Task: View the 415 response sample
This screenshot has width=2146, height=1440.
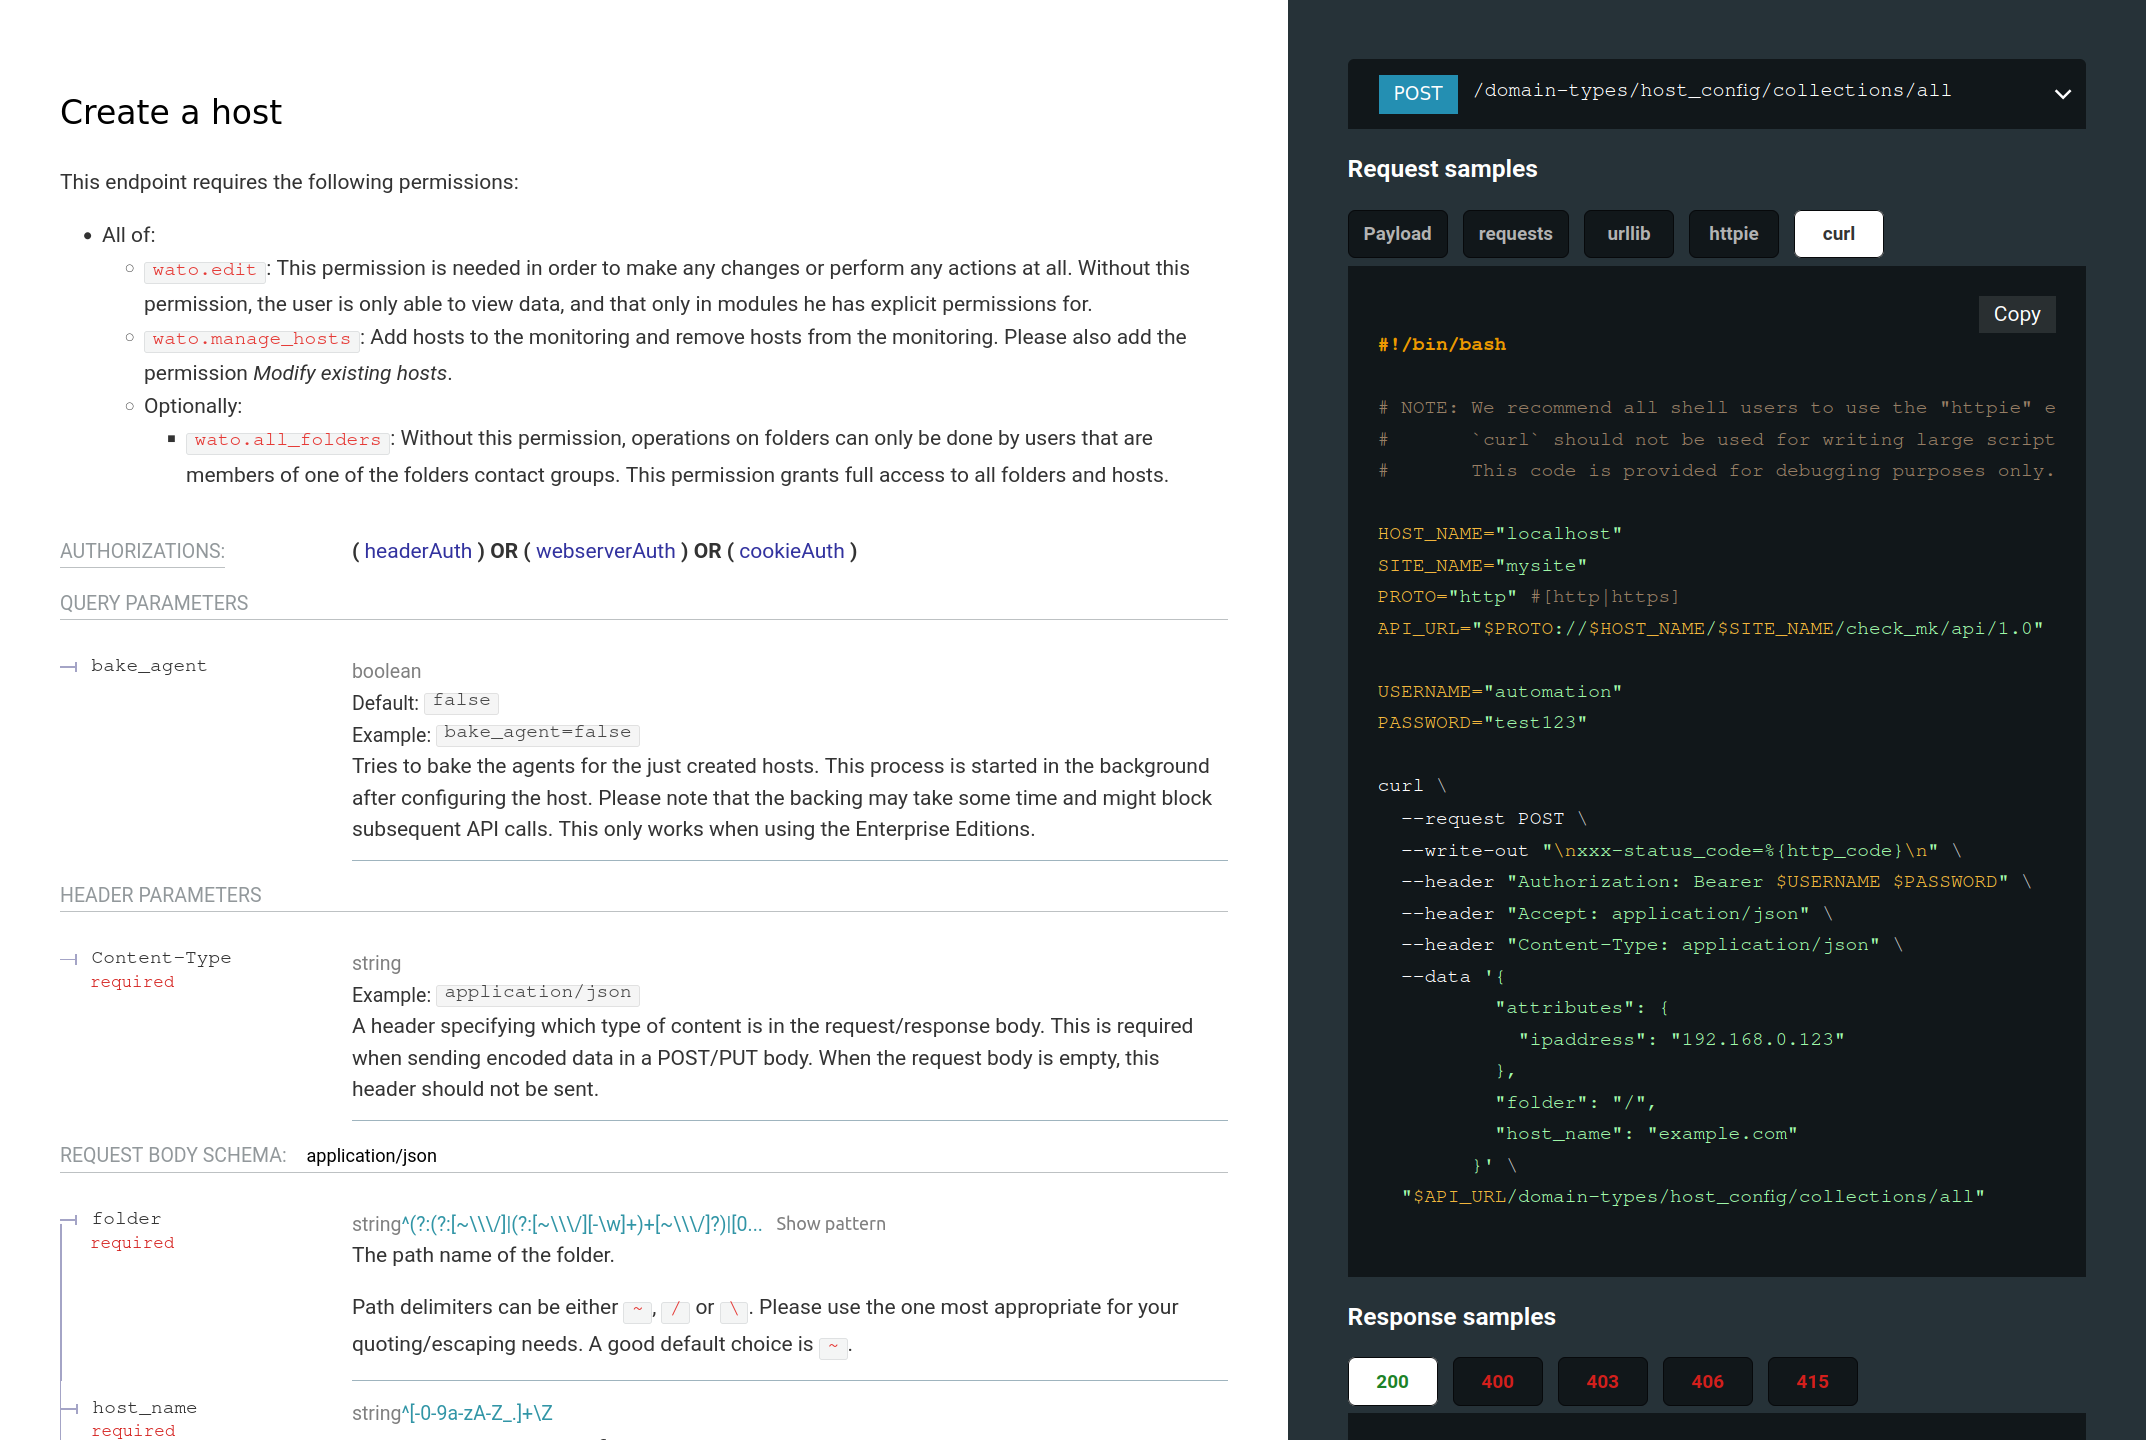Action: (1812, 1381)
